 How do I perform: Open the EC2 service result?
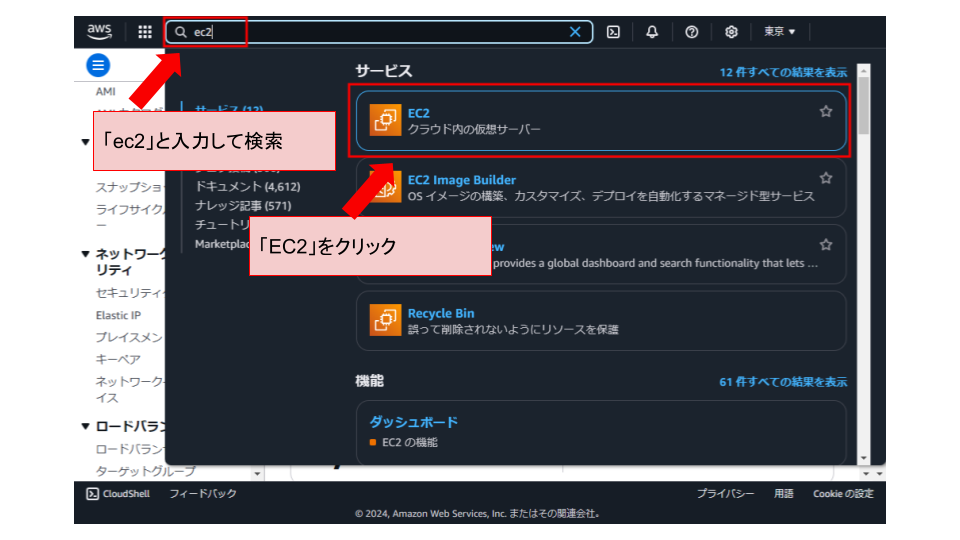click(x=601, y=121)
